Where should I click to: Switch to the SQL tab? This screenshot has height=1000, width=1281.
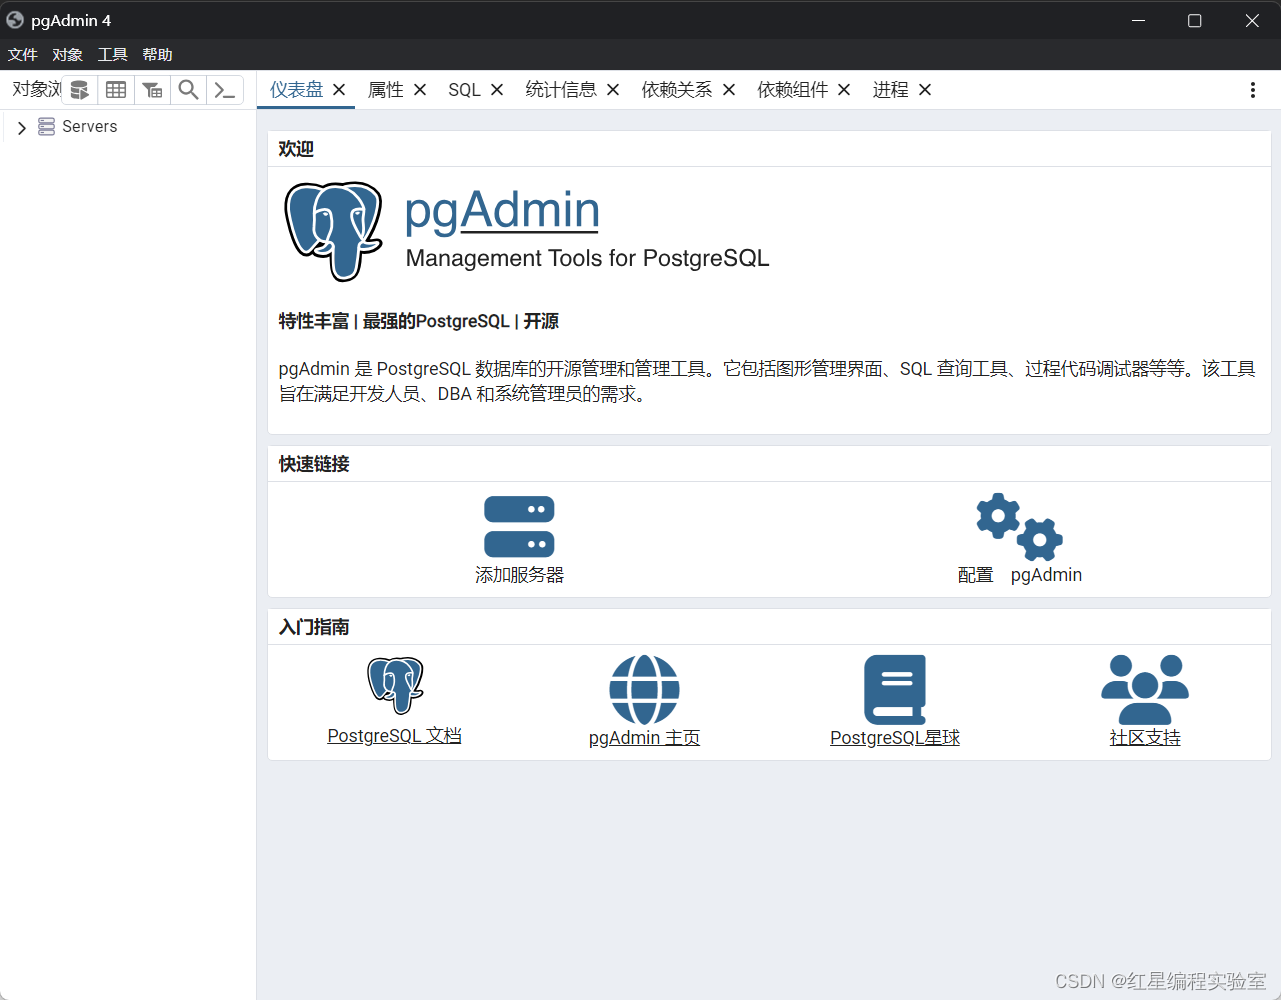[465, 90]
